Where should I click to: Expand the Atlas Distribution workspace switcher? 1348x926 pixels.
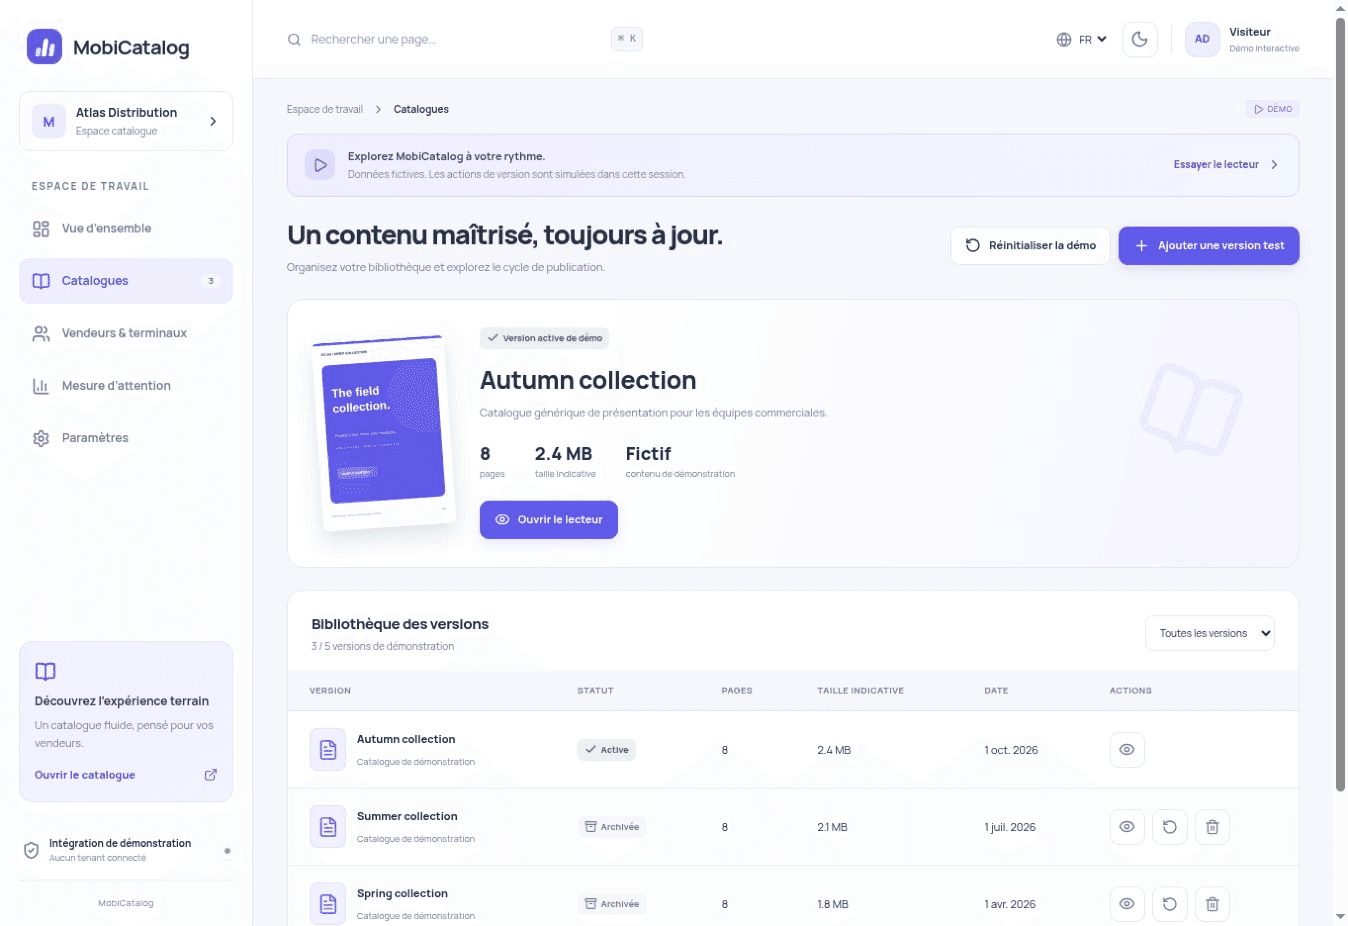coord(126,121)
